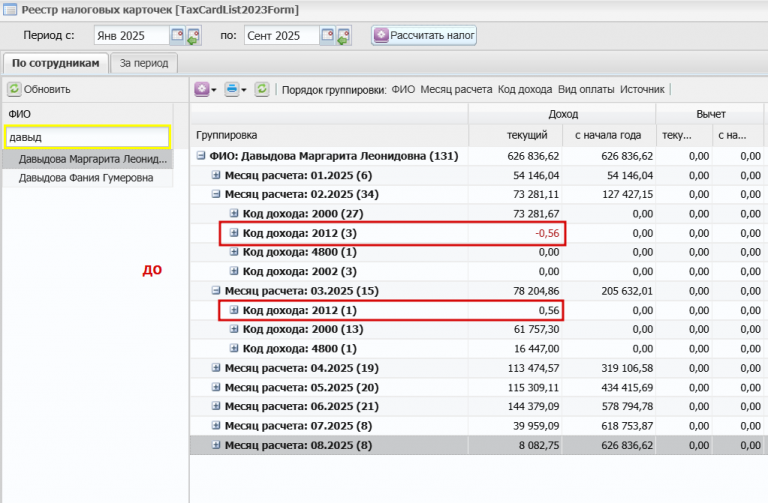This screenshot has width=768, height=503.
Task: Collapse Месяц расчета: 03.2025 row
Action: tap(216, 290)
